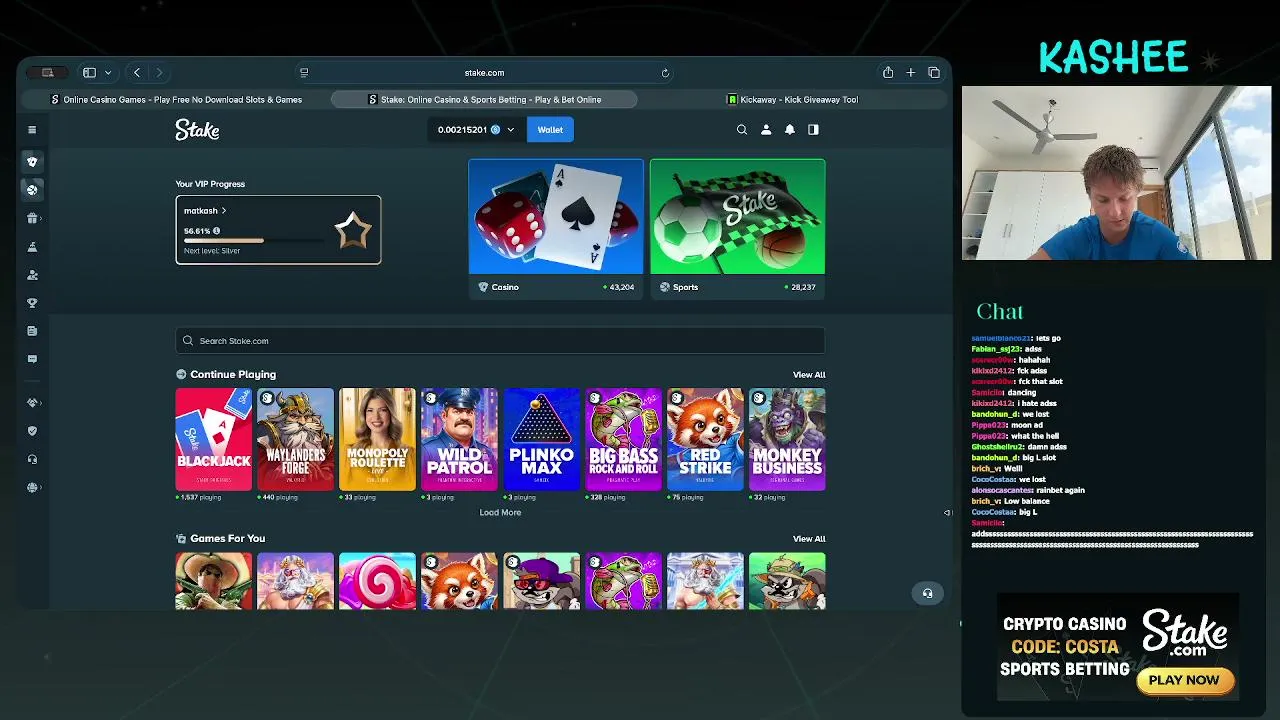Switch to the Online Casino Games tab
1280x720 pixels.
tap(177, 99)
